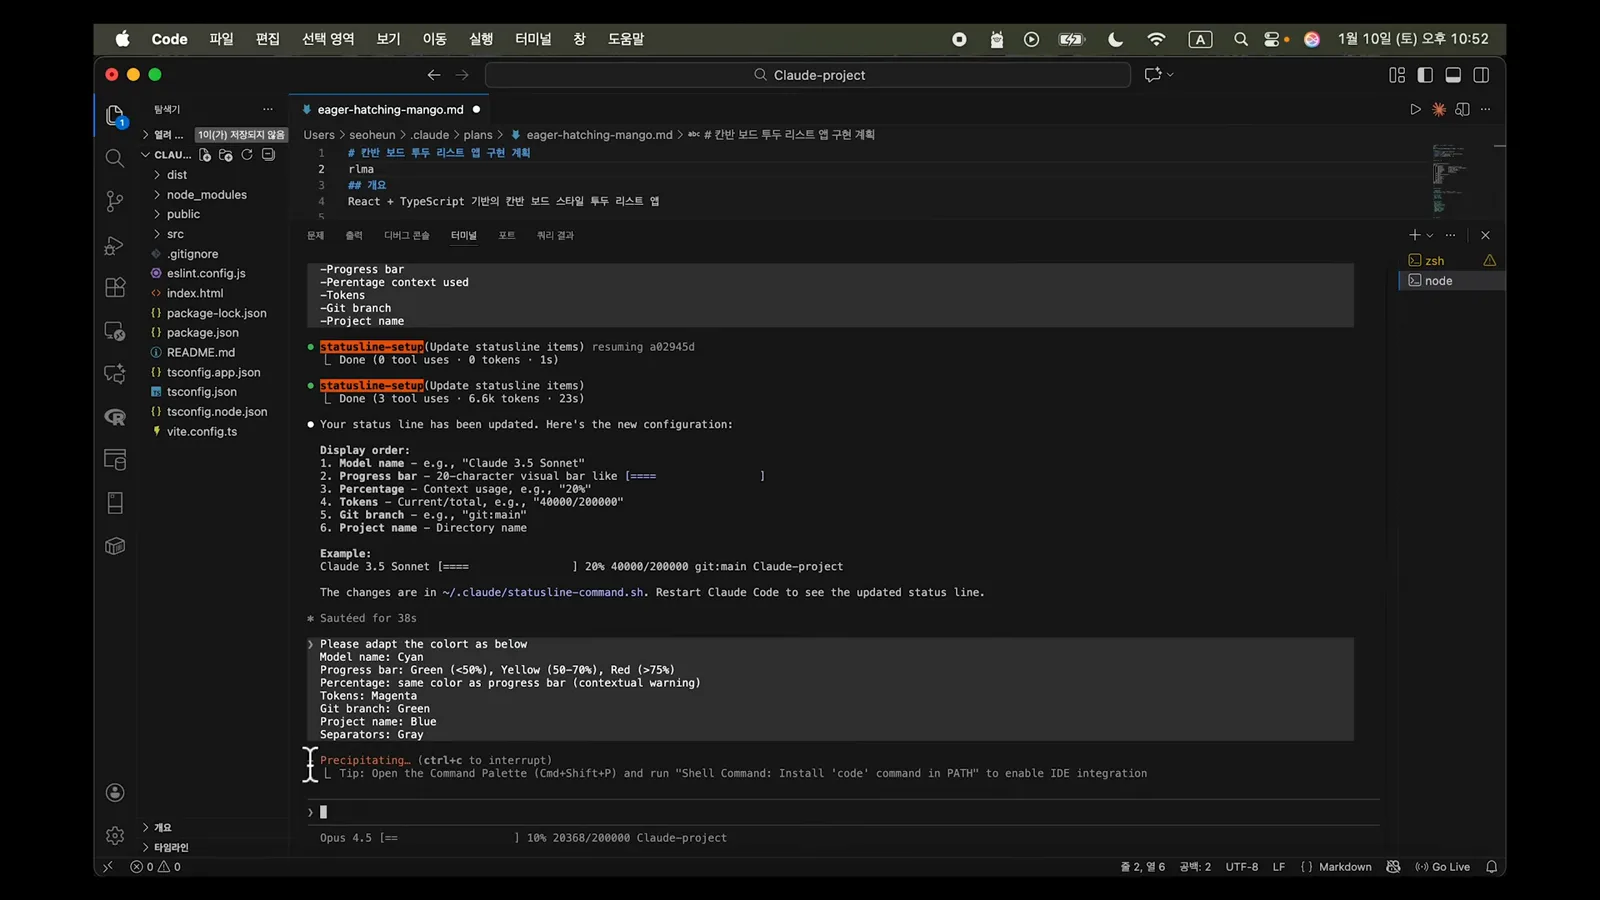Expand the 타임라인 section

click(x=171, y=847)
